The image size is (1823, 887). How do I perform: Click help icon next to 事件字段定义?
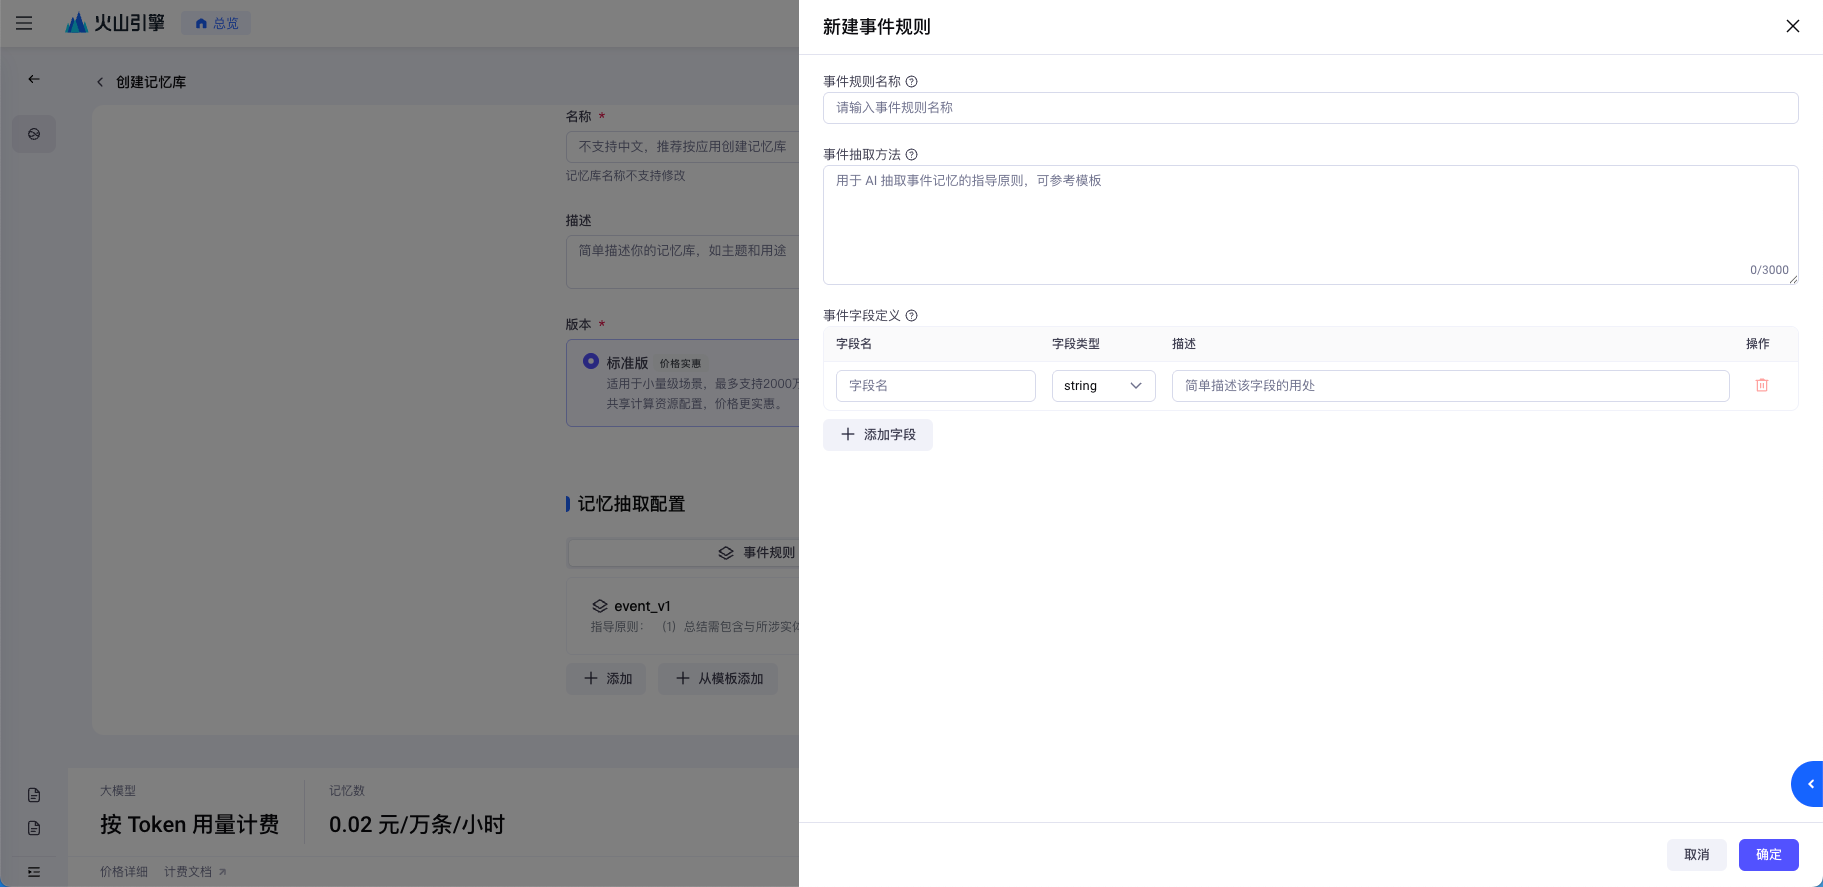[x=911, y=316]
